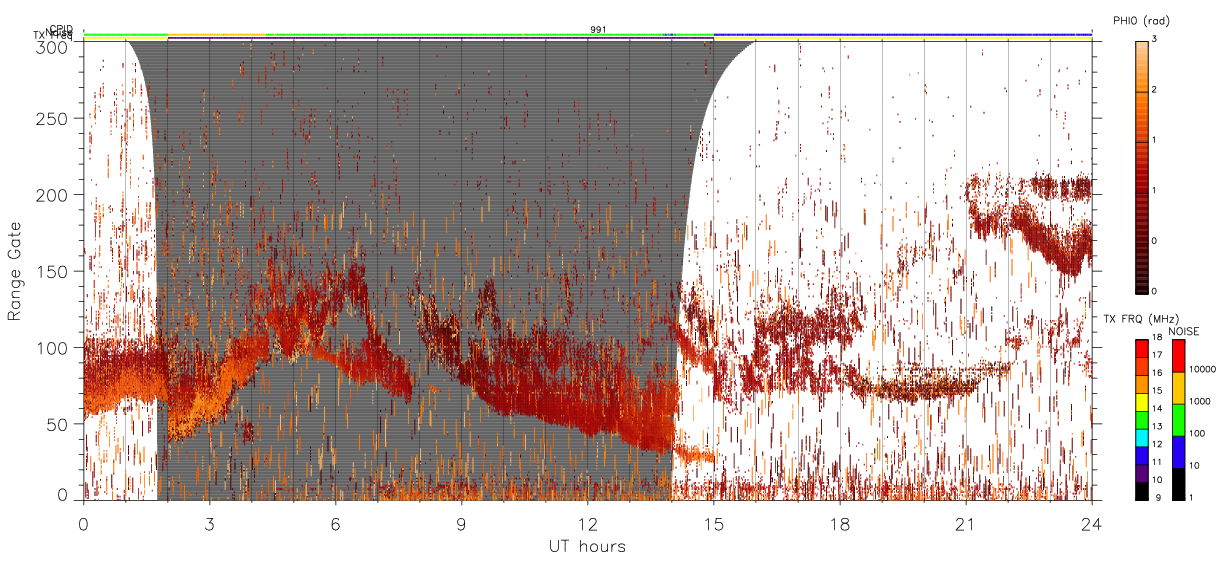The height and width of the screenshot is (567, 1228).
Task: Click the '100' label beside the NOISE color bar
Action: [x=1197, y=433]
